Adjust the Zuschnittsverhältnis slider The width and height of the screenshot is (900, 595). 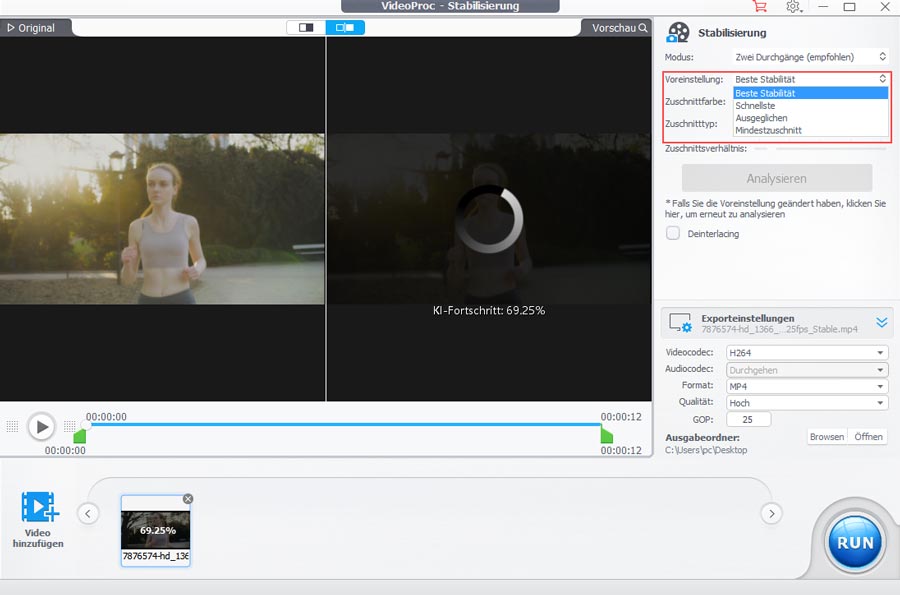pyautogui.click(x=821, y=149)
